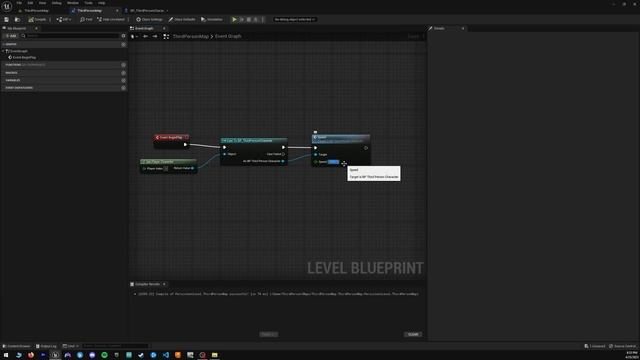Viewport: 640px width, 360px height.
Task: Add a new event dispatcher with plus icon
Action: tap(123, 88)
